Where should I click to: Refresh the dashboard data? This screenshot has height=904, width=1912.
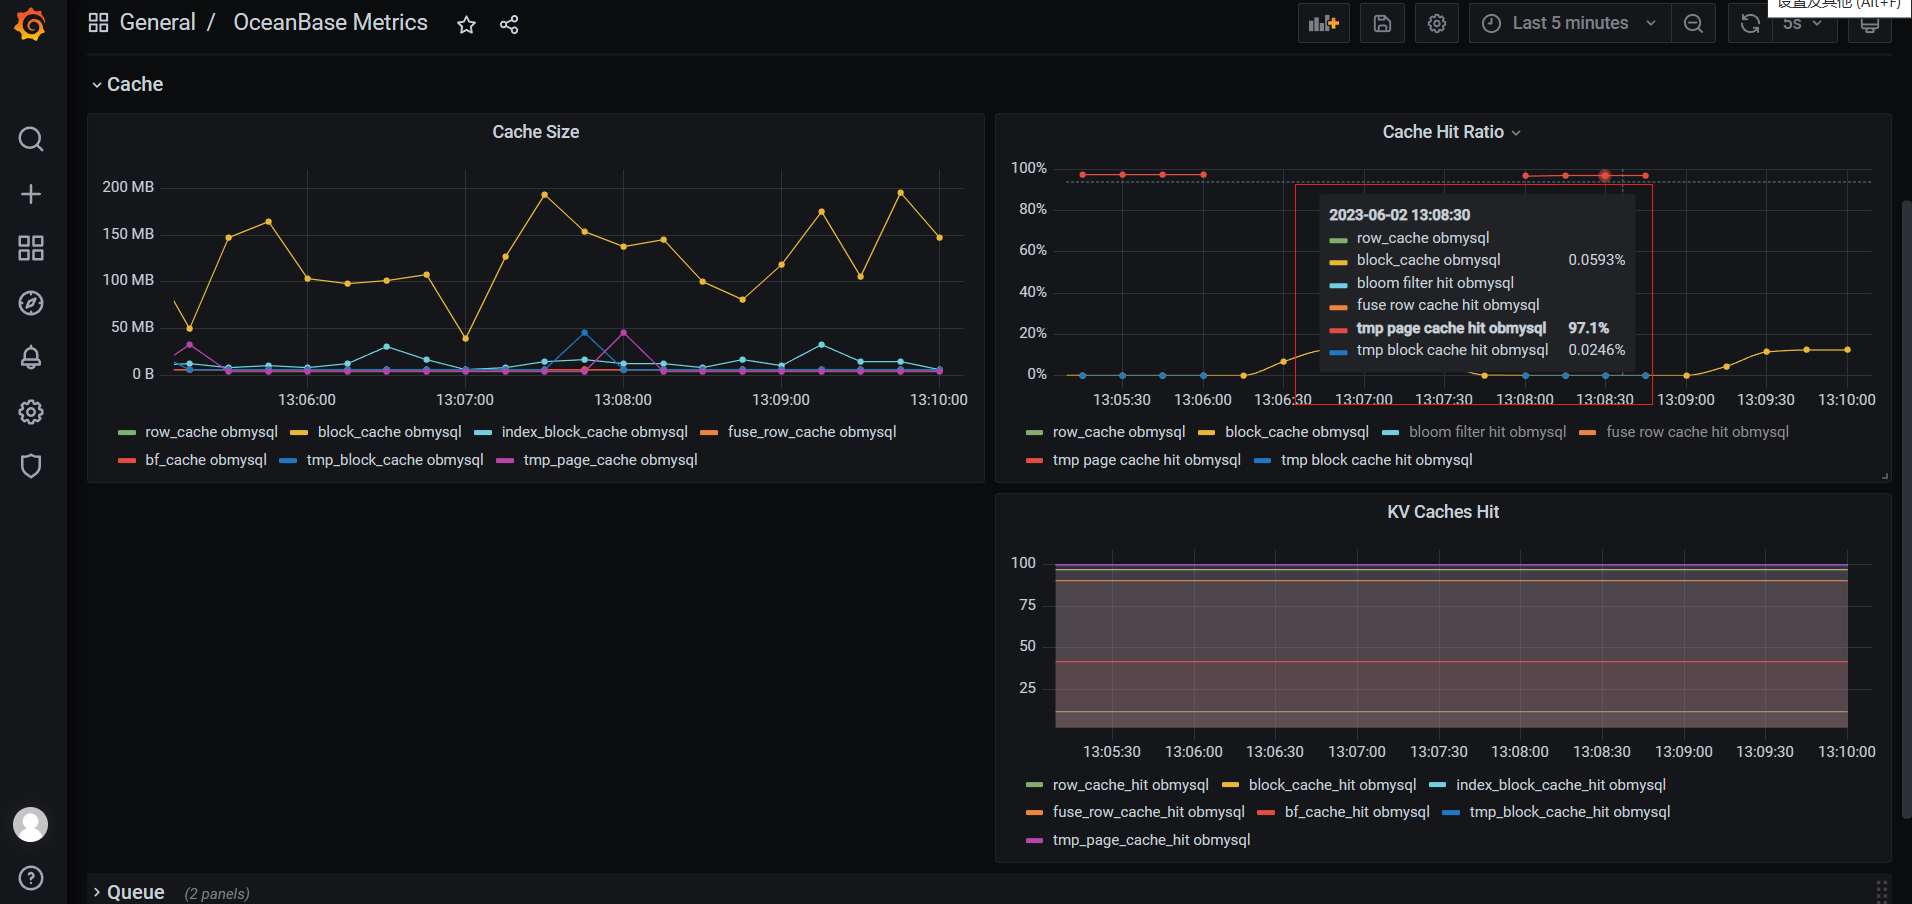point(1748,22)
